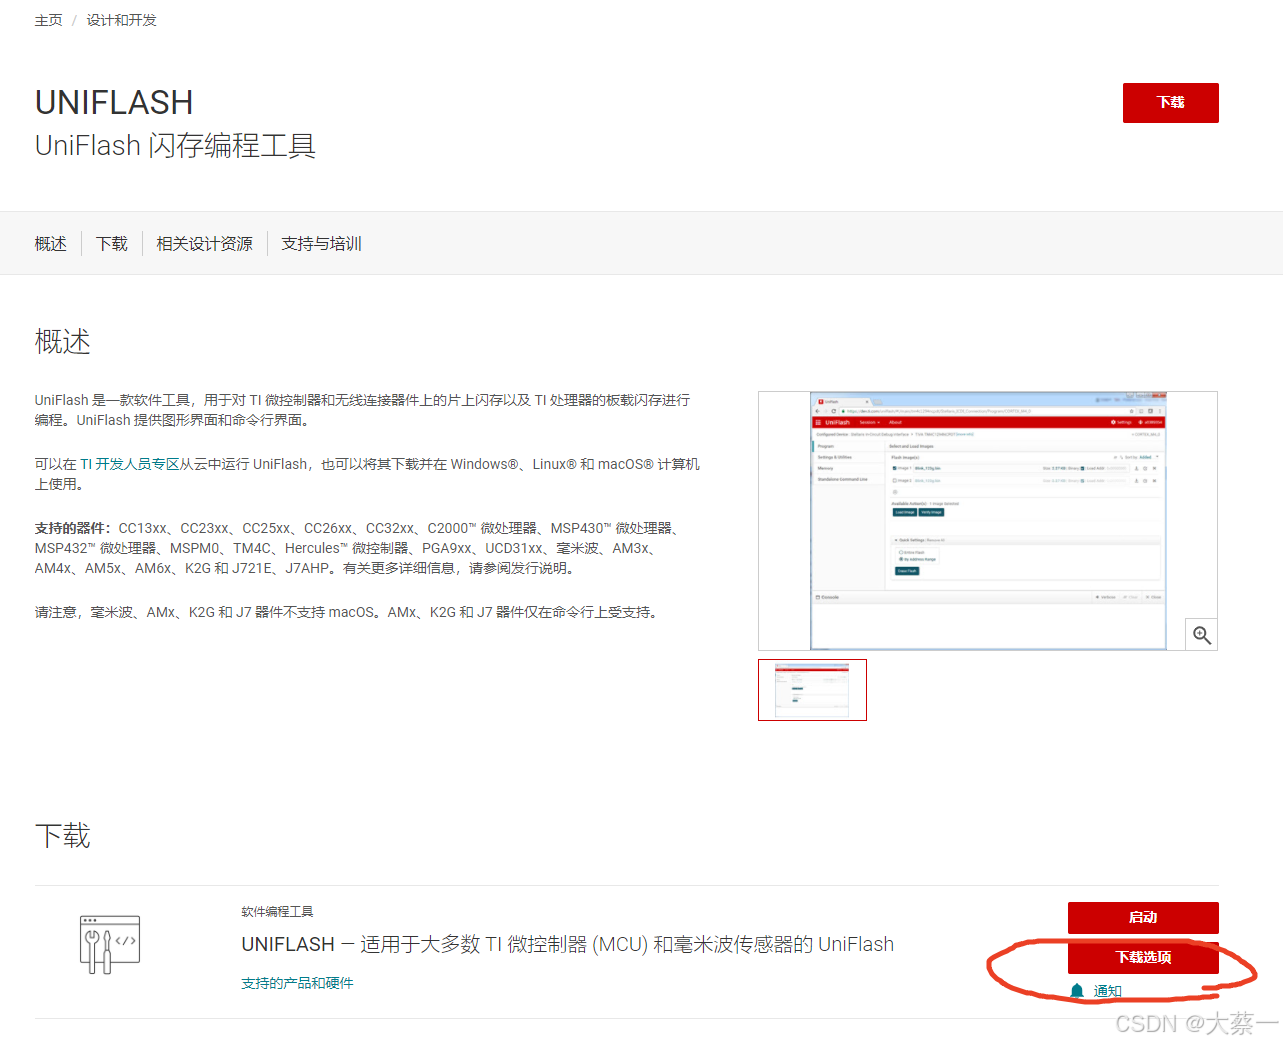Image resolution: width=1283 pixels, height=1045 pixels.
Task: Click the software programming tool icon
Action: (x=109, y=941)
